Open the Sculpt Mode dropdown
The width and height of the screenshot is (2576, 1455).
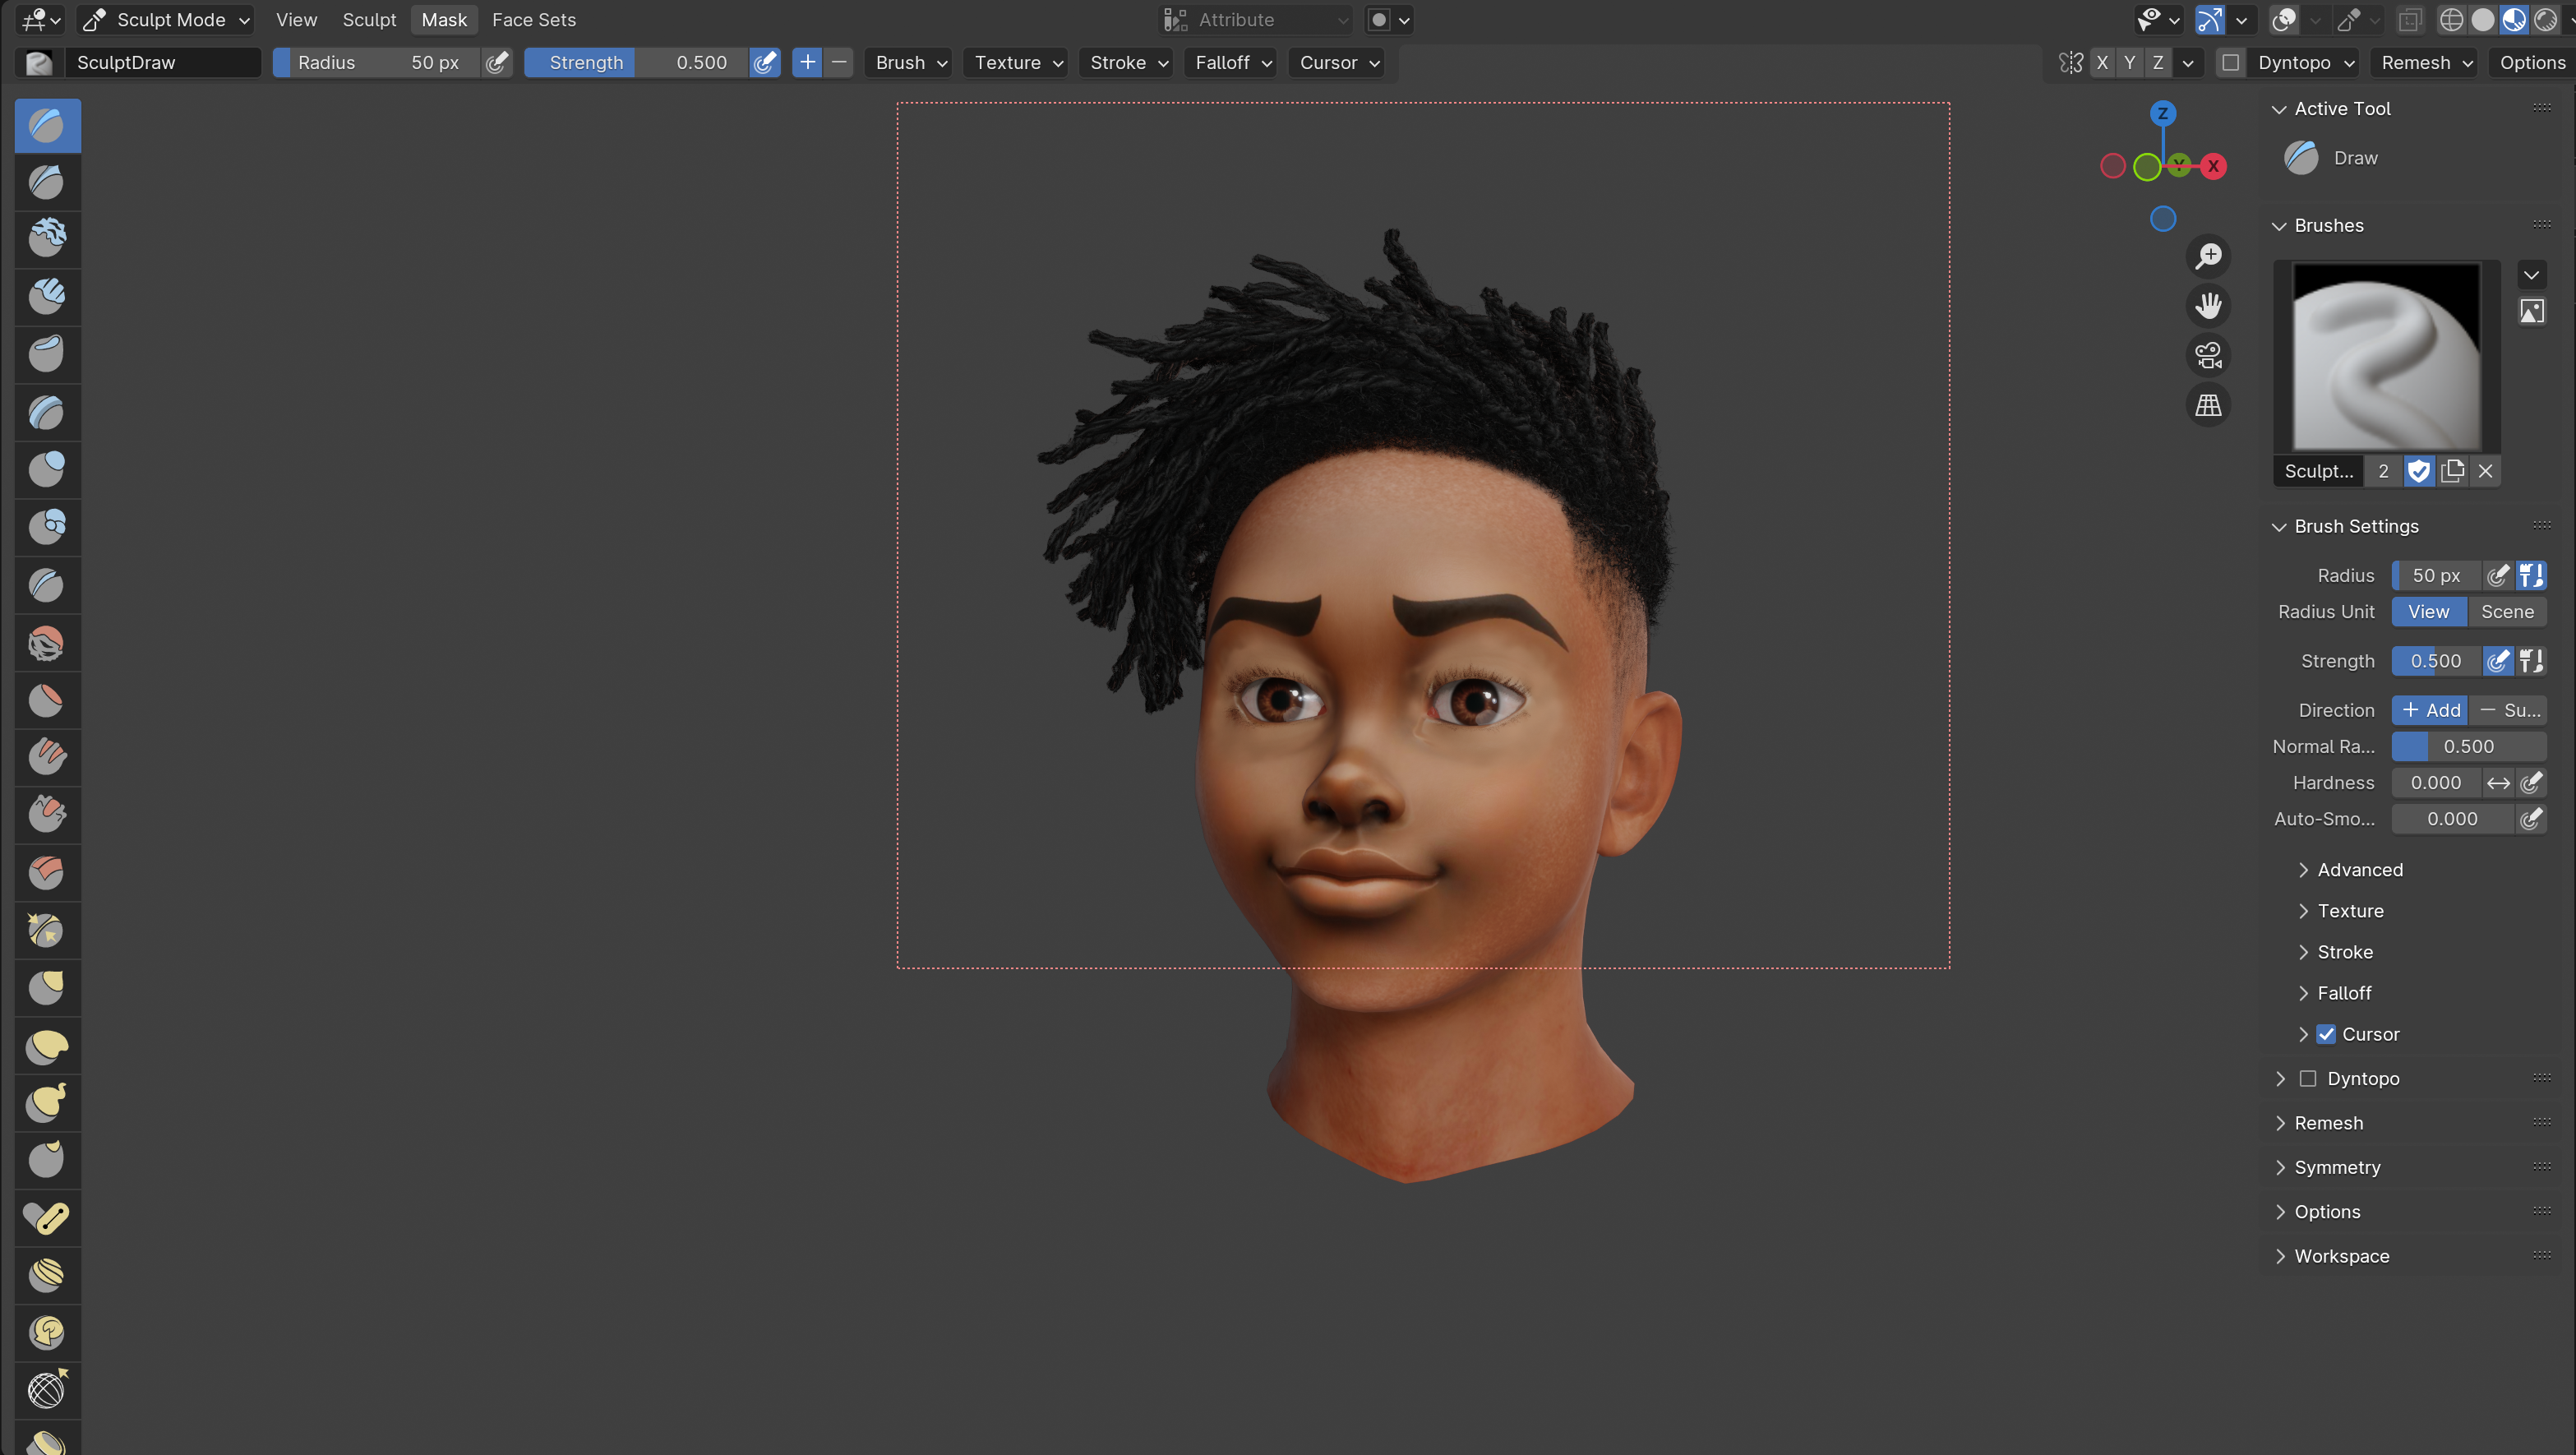tap(166, 20)
